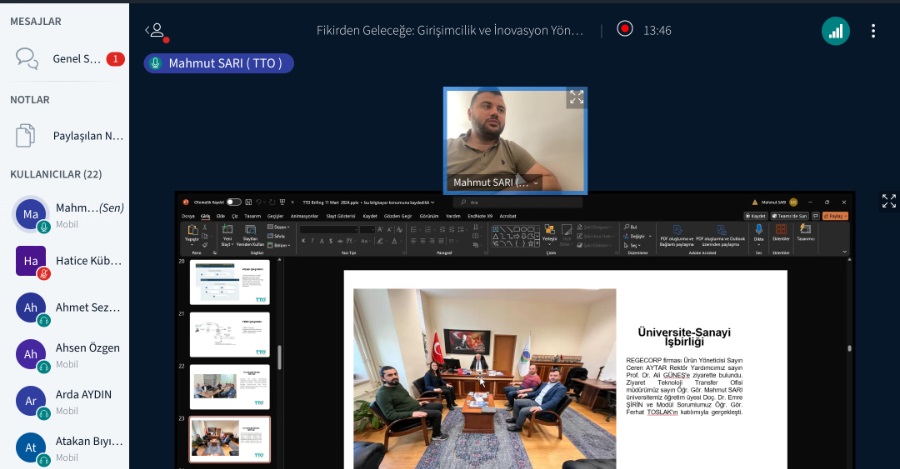
Task: Make Mahmut SARI webcam fullscreen
Action: 576,98
